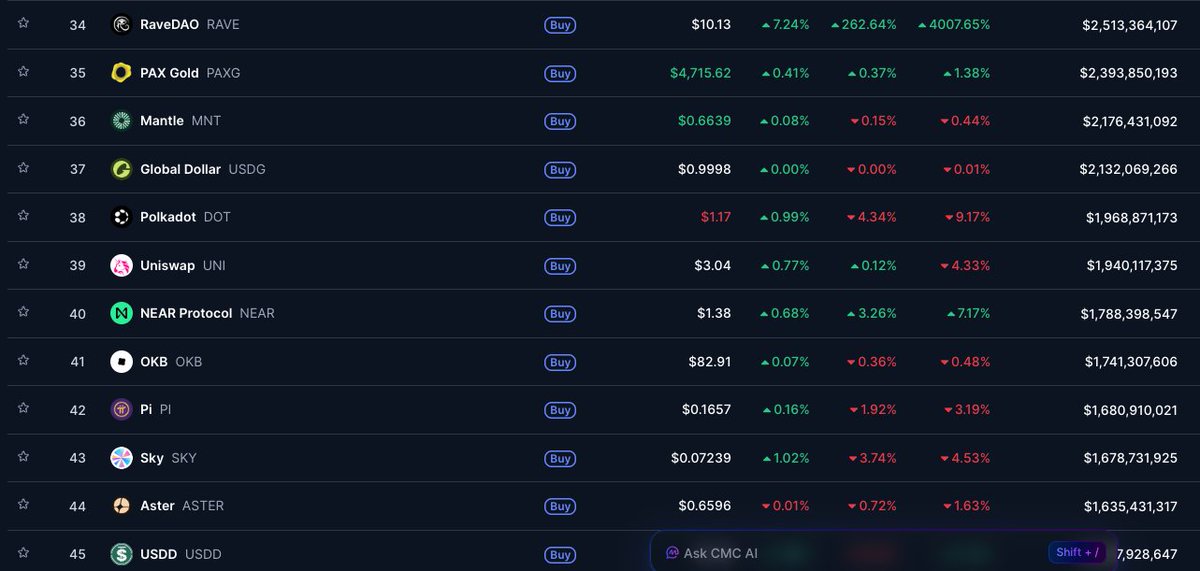Screen dimensions: 1200x571
Task: Open the OKB coin page
Action: (171, 362)
